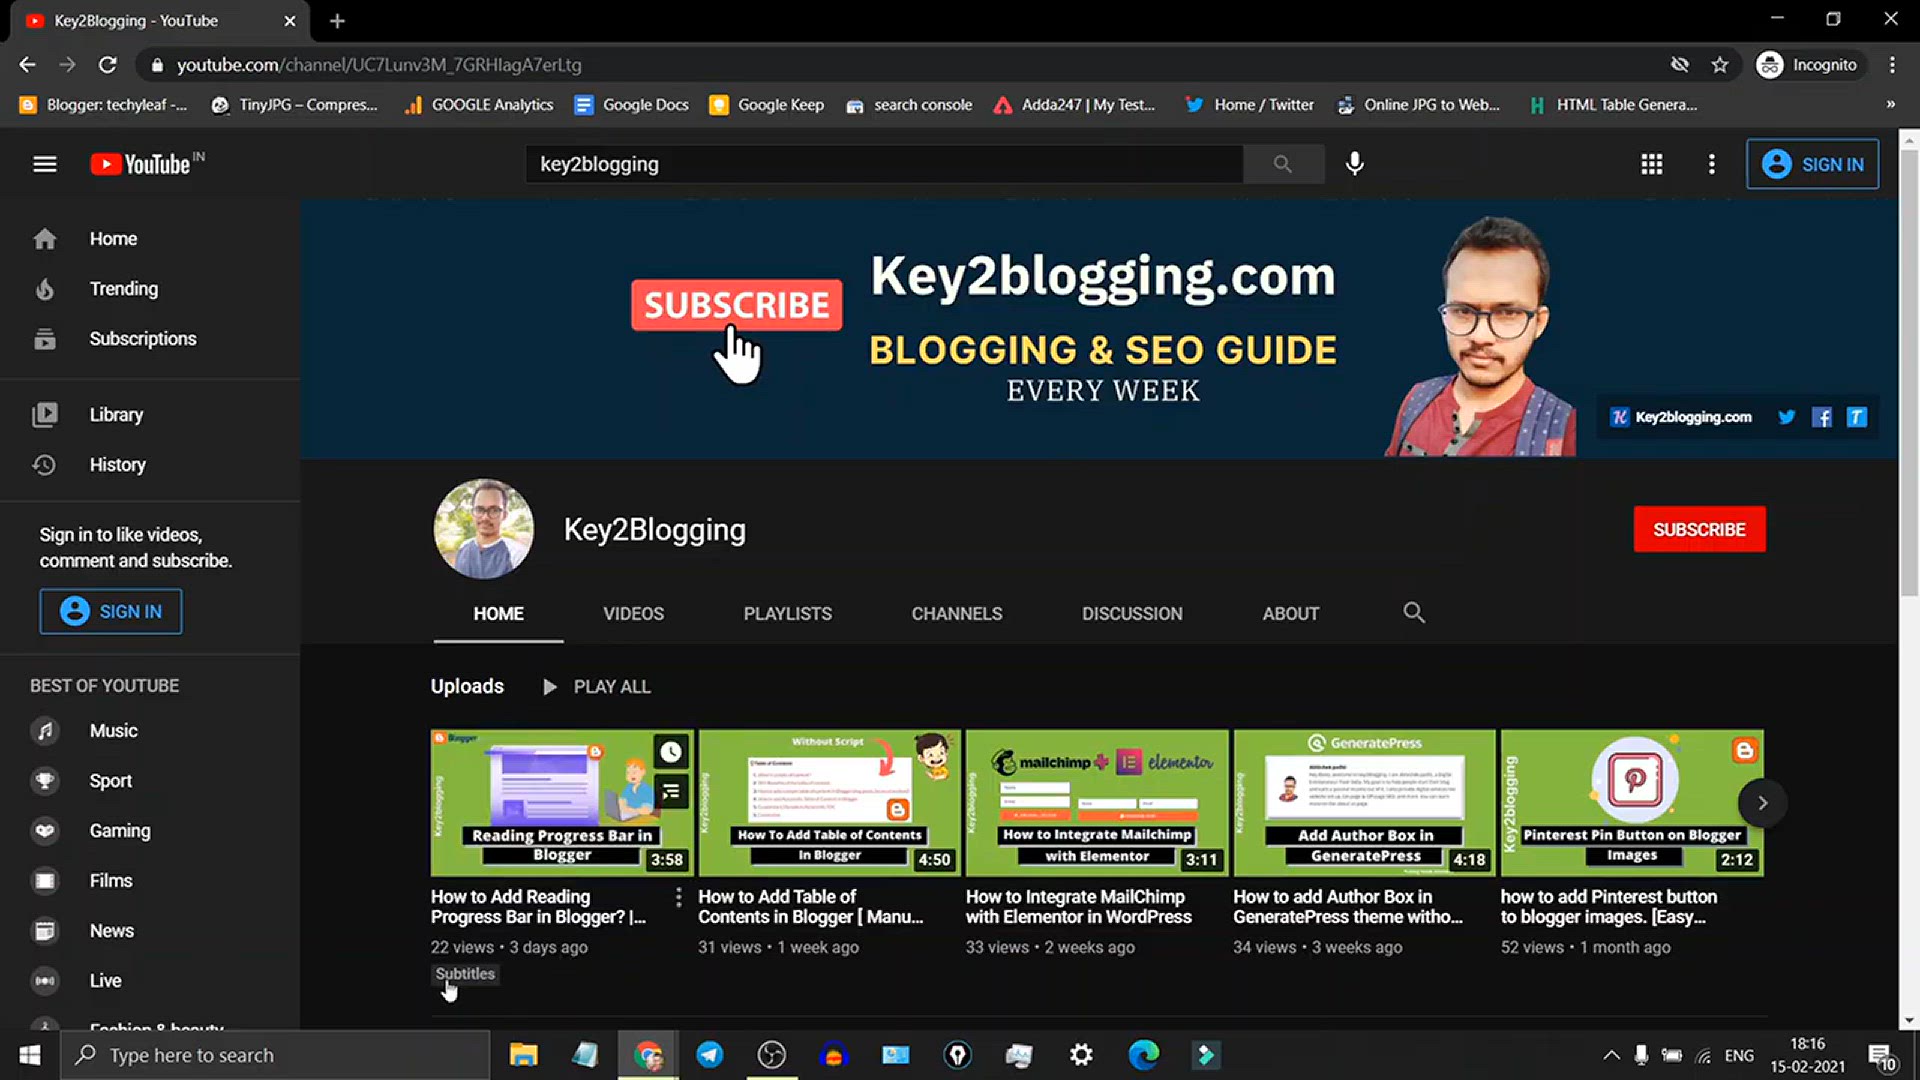1920x1080 pixels.
Task: Switch to the ABOUT tab
Action: 1290,614
